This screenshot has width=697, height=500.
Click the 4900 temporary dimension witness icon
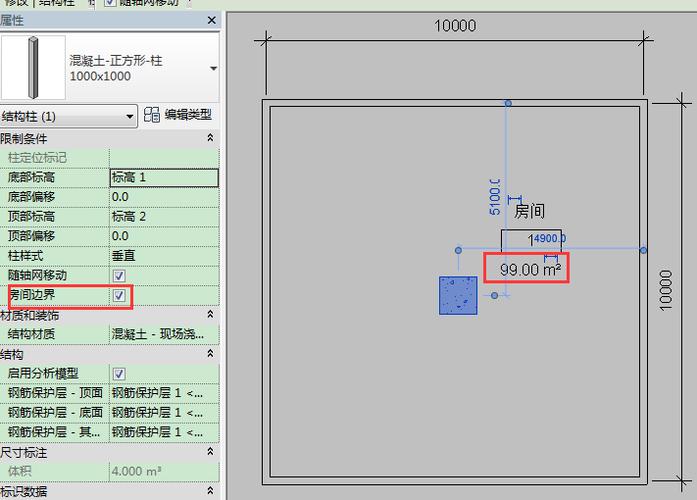550,259
